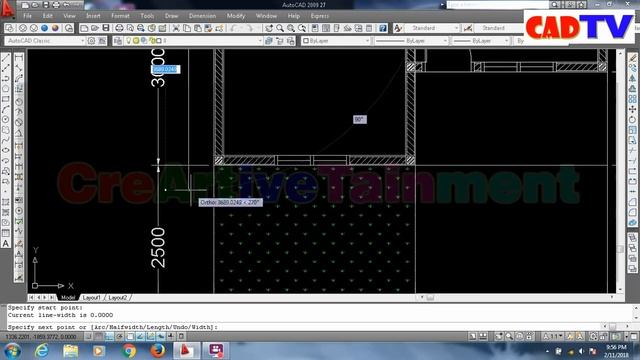The height and width of the screenshot is (360, 640).
Task: Toggle Grid display in status bar
Action: tap(99, 337)
